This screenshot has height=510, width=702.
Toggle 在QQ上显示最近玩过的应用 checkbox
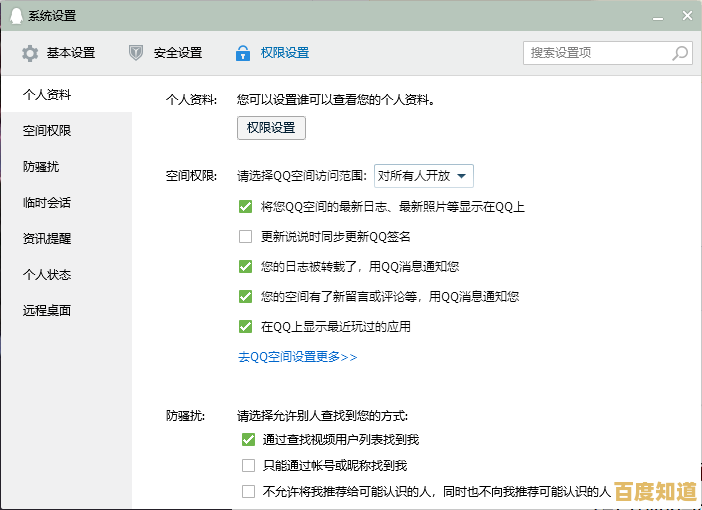point(245,327)
